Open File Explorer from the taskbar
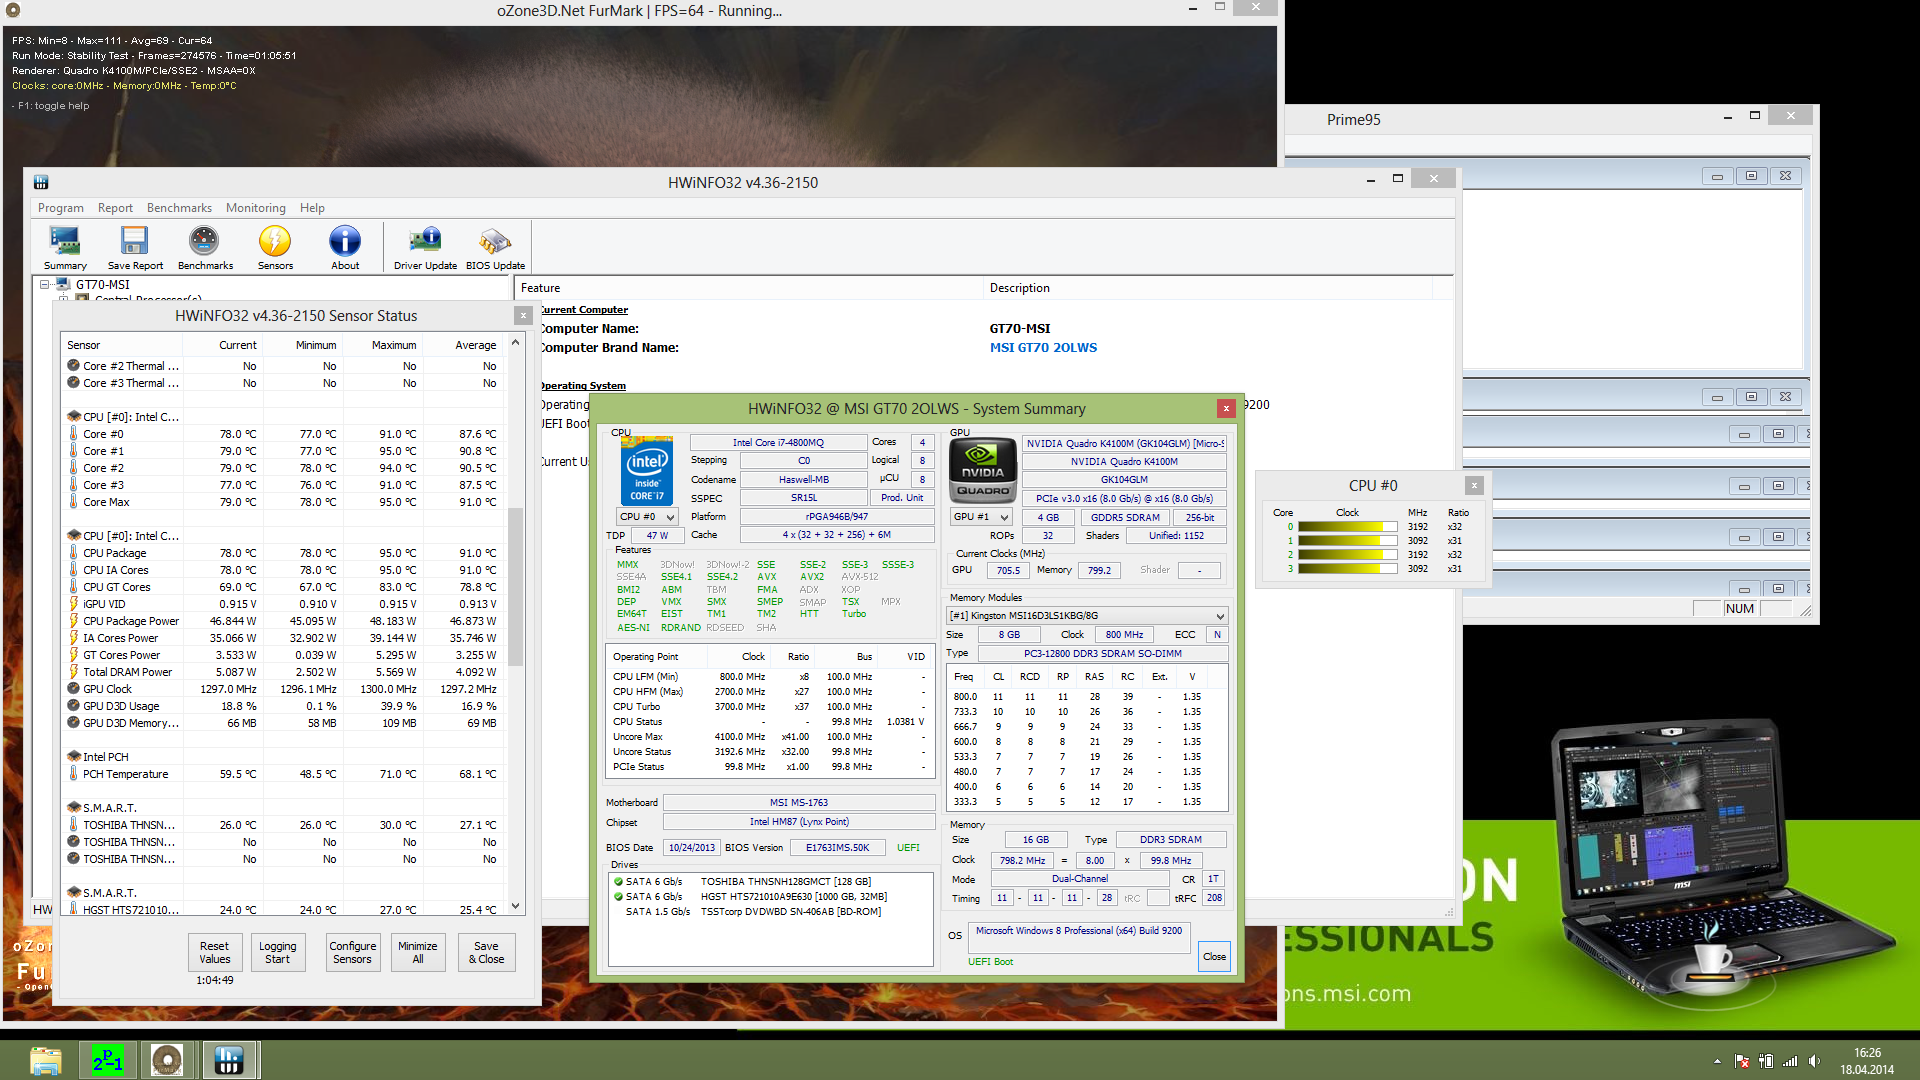1920x1080 pixels. pyautogui.click(x=45, y=1060)
